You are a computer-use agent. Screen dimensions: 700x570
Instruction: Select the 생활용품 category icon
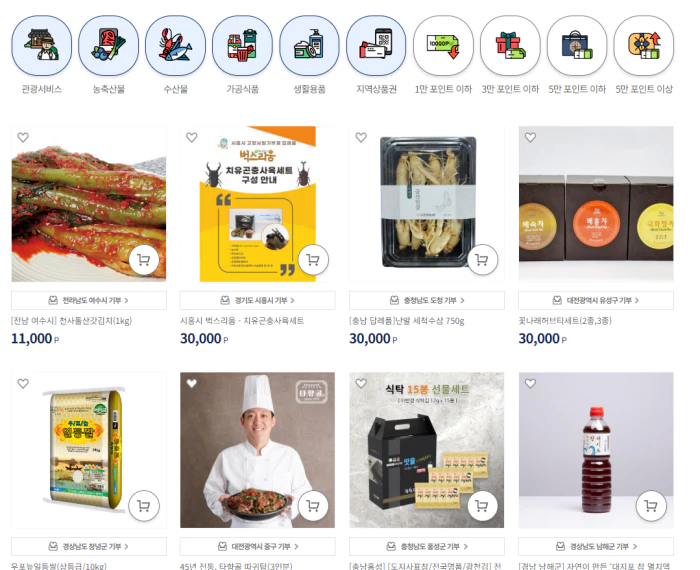point(309,46)
